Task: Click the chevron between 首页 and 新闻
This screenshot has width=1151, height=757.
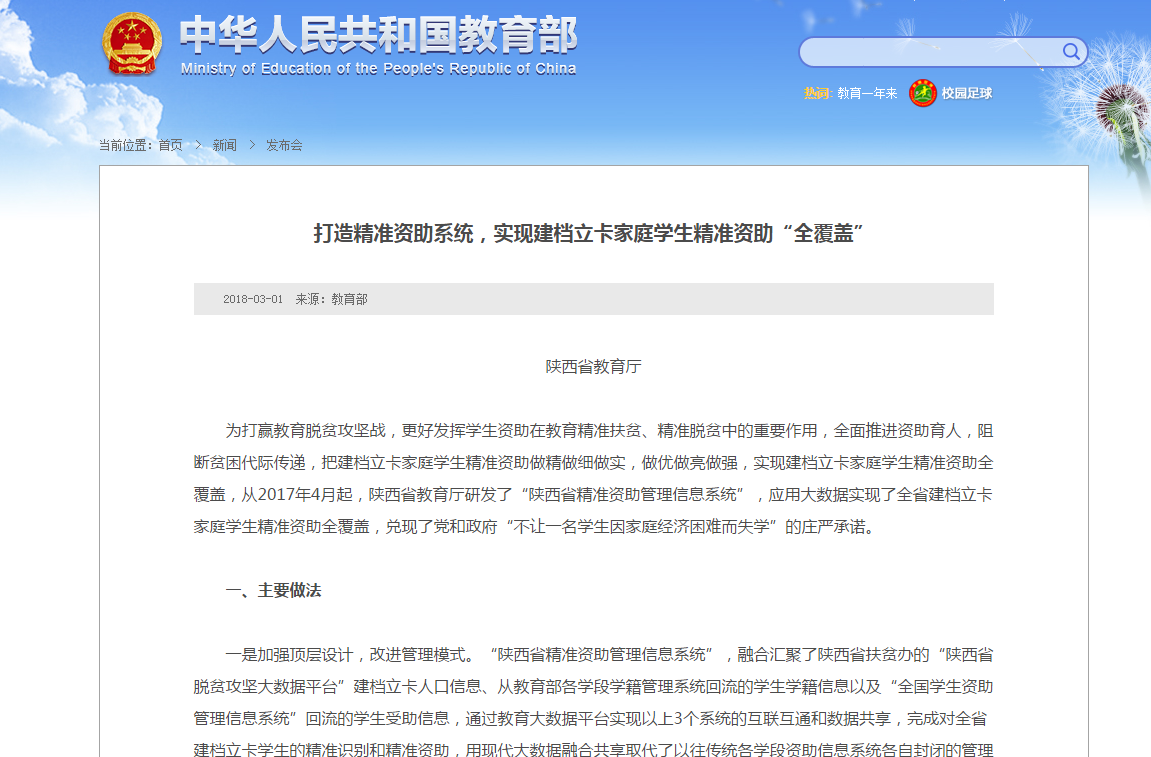Action: 198,145
